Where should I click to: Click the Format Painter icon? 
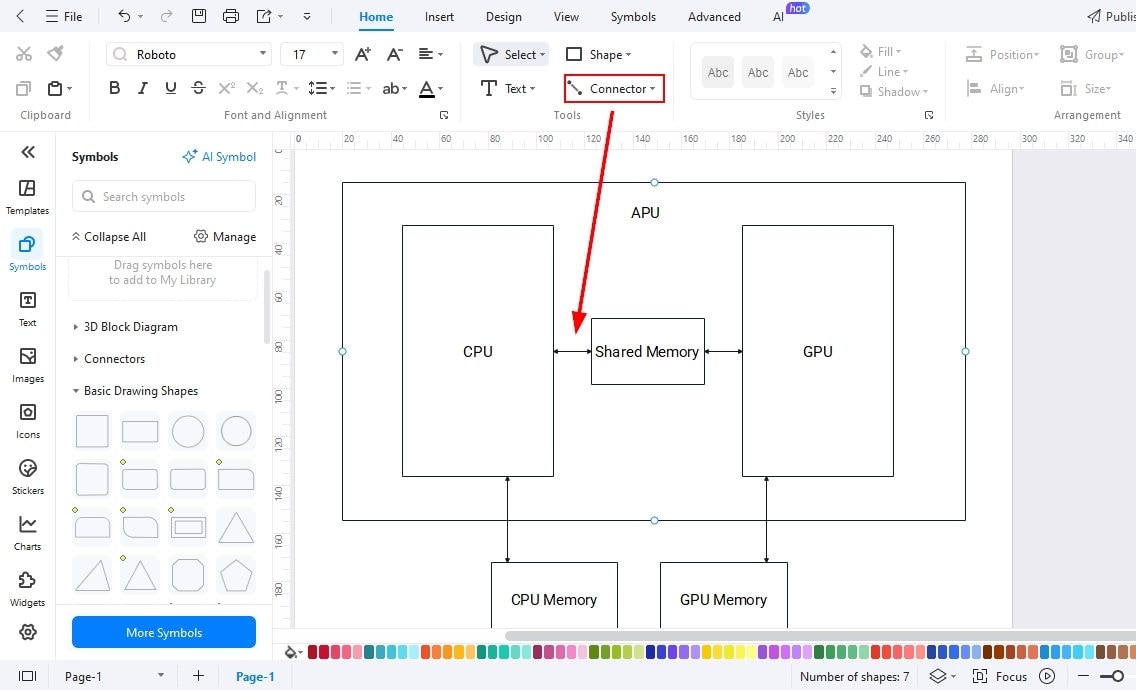(x=55, y=53)
